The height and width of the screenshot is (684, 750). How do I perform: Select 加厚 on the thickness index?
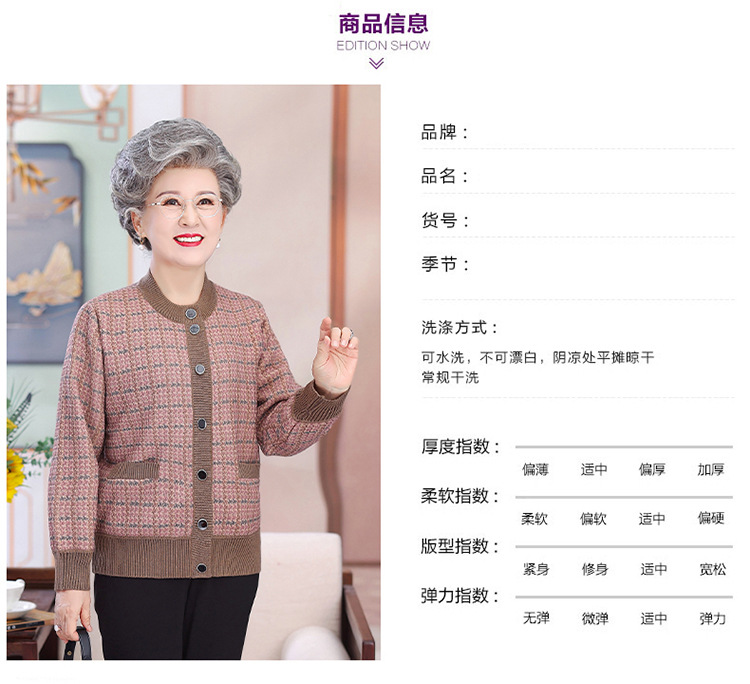click(711, 469)
